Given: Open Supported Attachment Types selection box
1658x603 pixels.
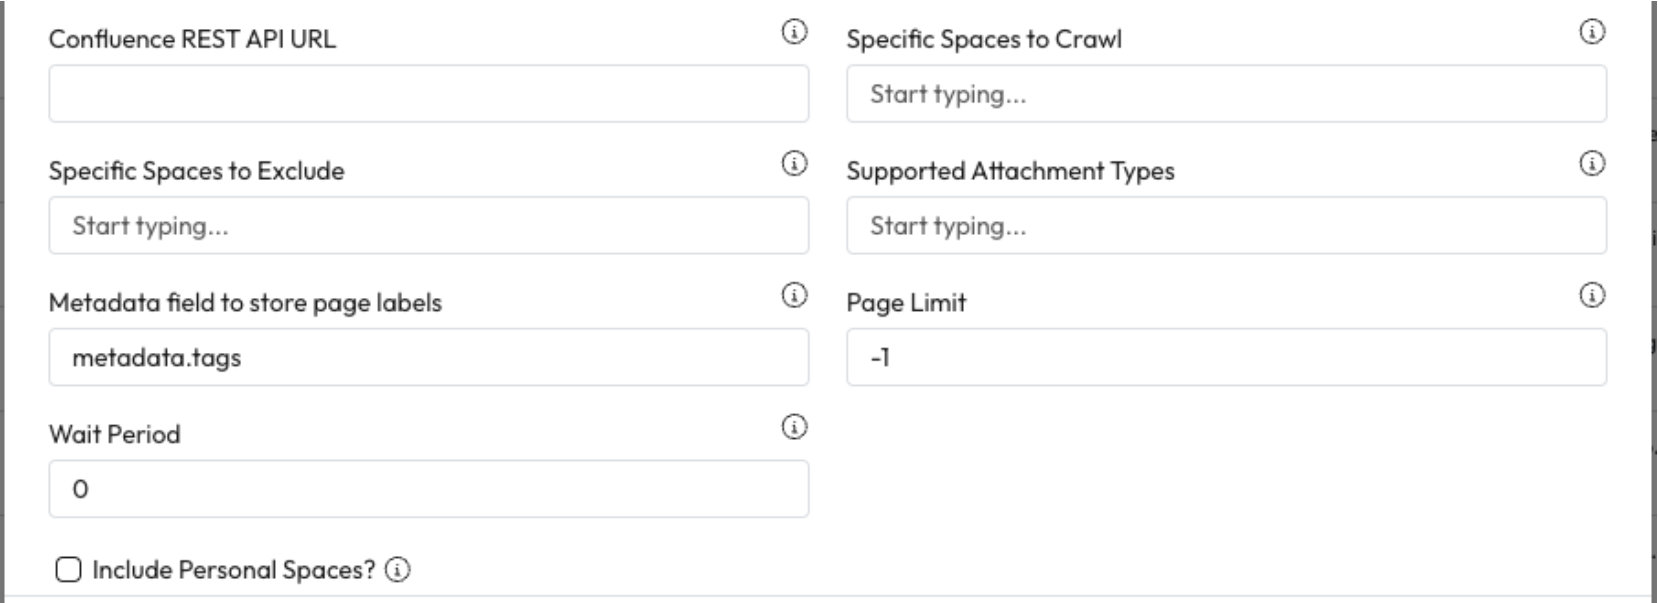Looking at the screenshot, I should point(1226,226).
